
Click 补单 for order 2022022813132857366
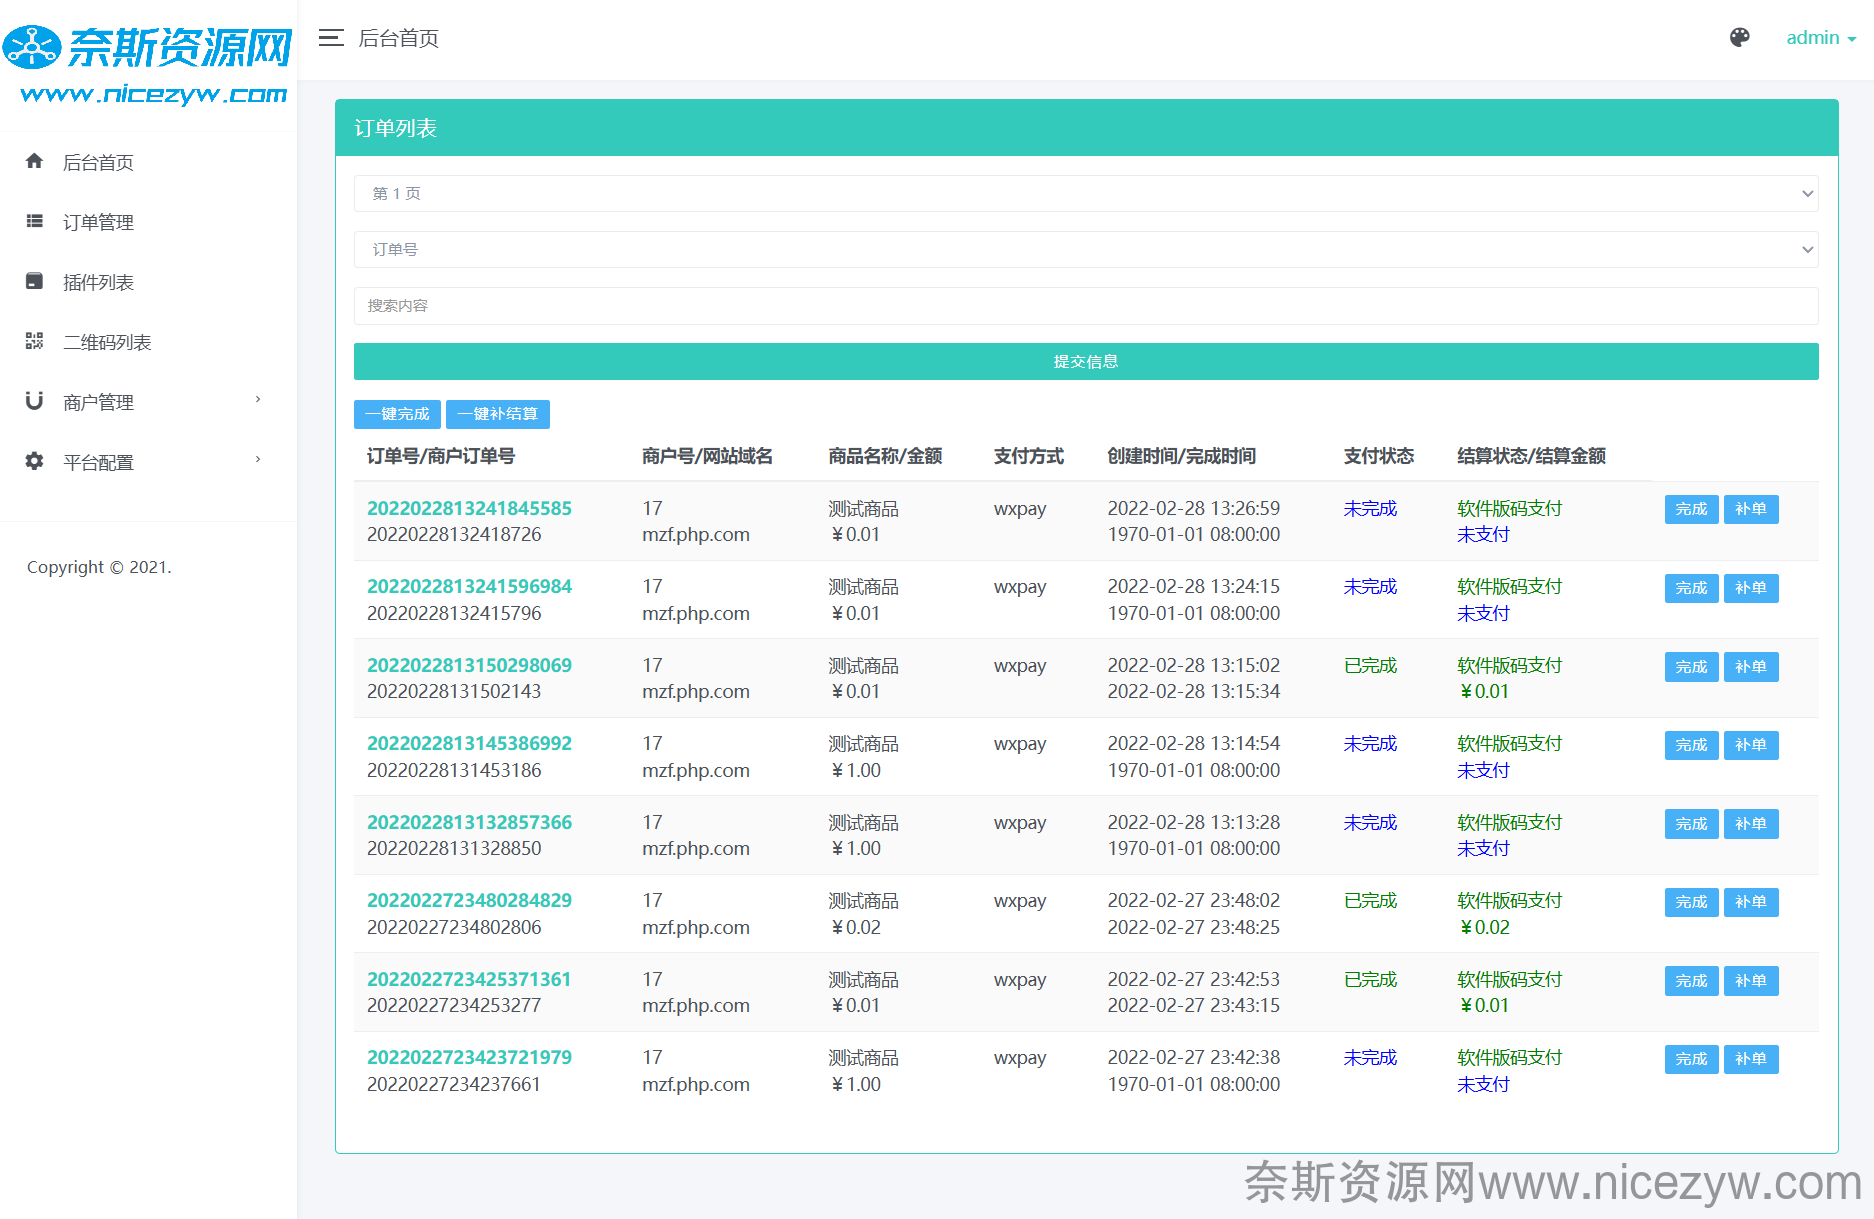[x=1751, y=824]
